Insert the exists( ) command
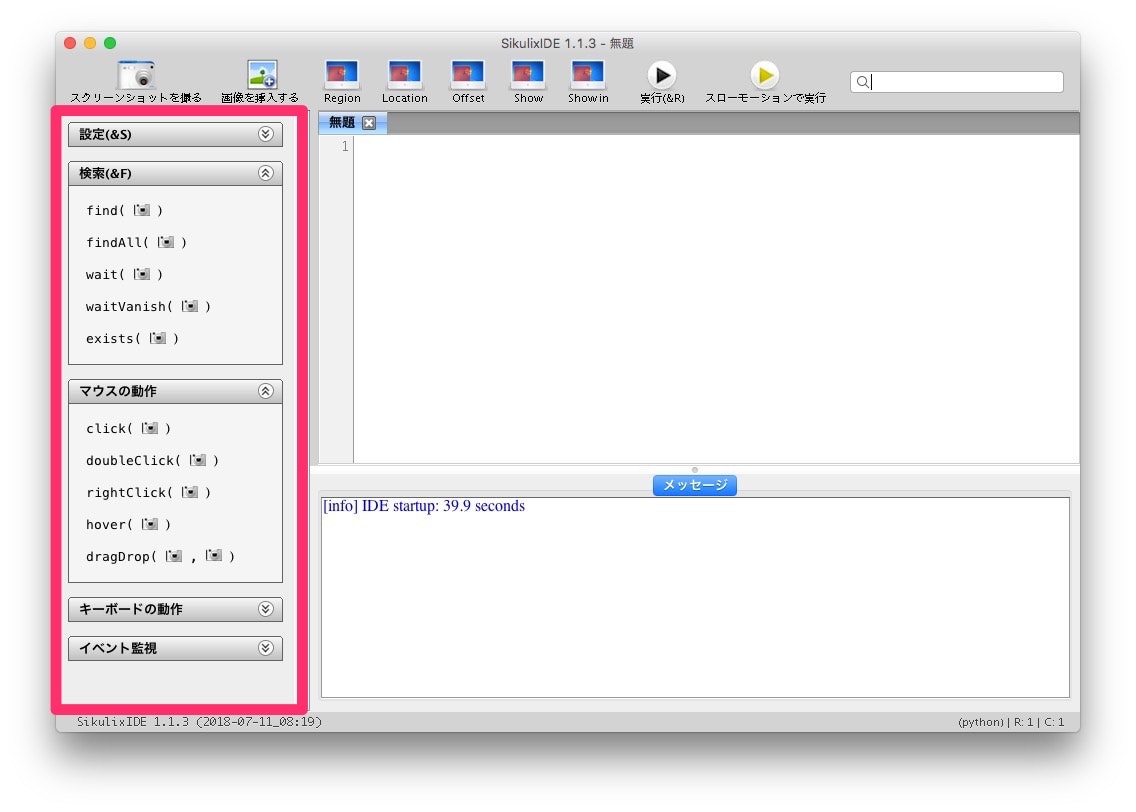The width and height of the screenshot is (1136, 812). (x=133, y=338)
